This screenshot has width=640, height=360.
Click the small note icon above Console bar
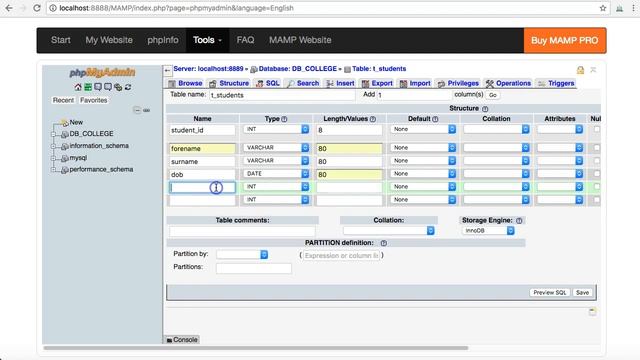[x=593, y=312]
